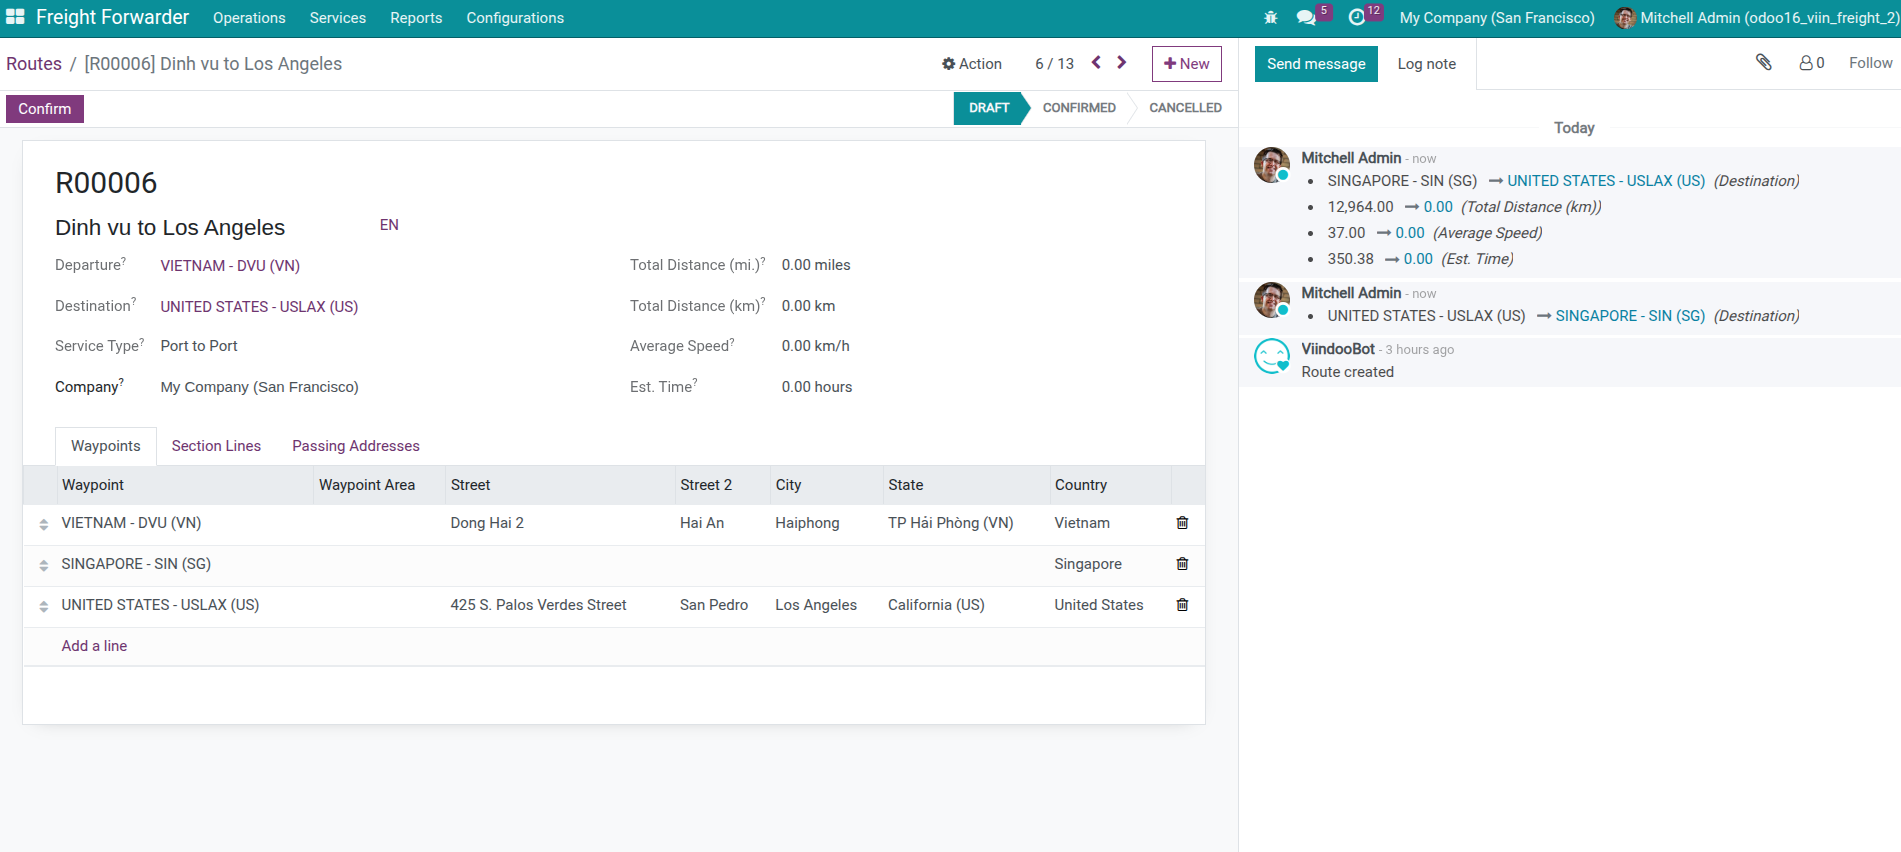
Task: Open the apps grid home menu icon
Action: [x=15, y=17]
